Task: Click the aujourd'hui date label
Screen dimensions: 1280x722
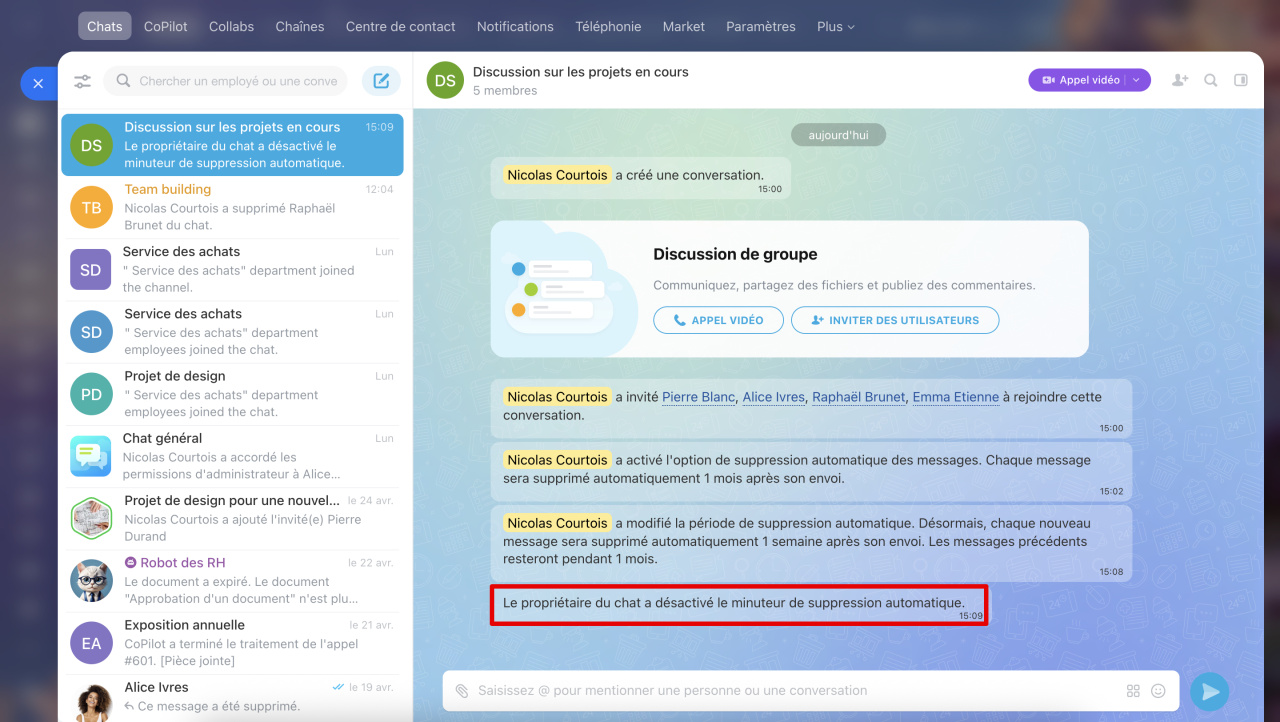Action: pos(838,135)
